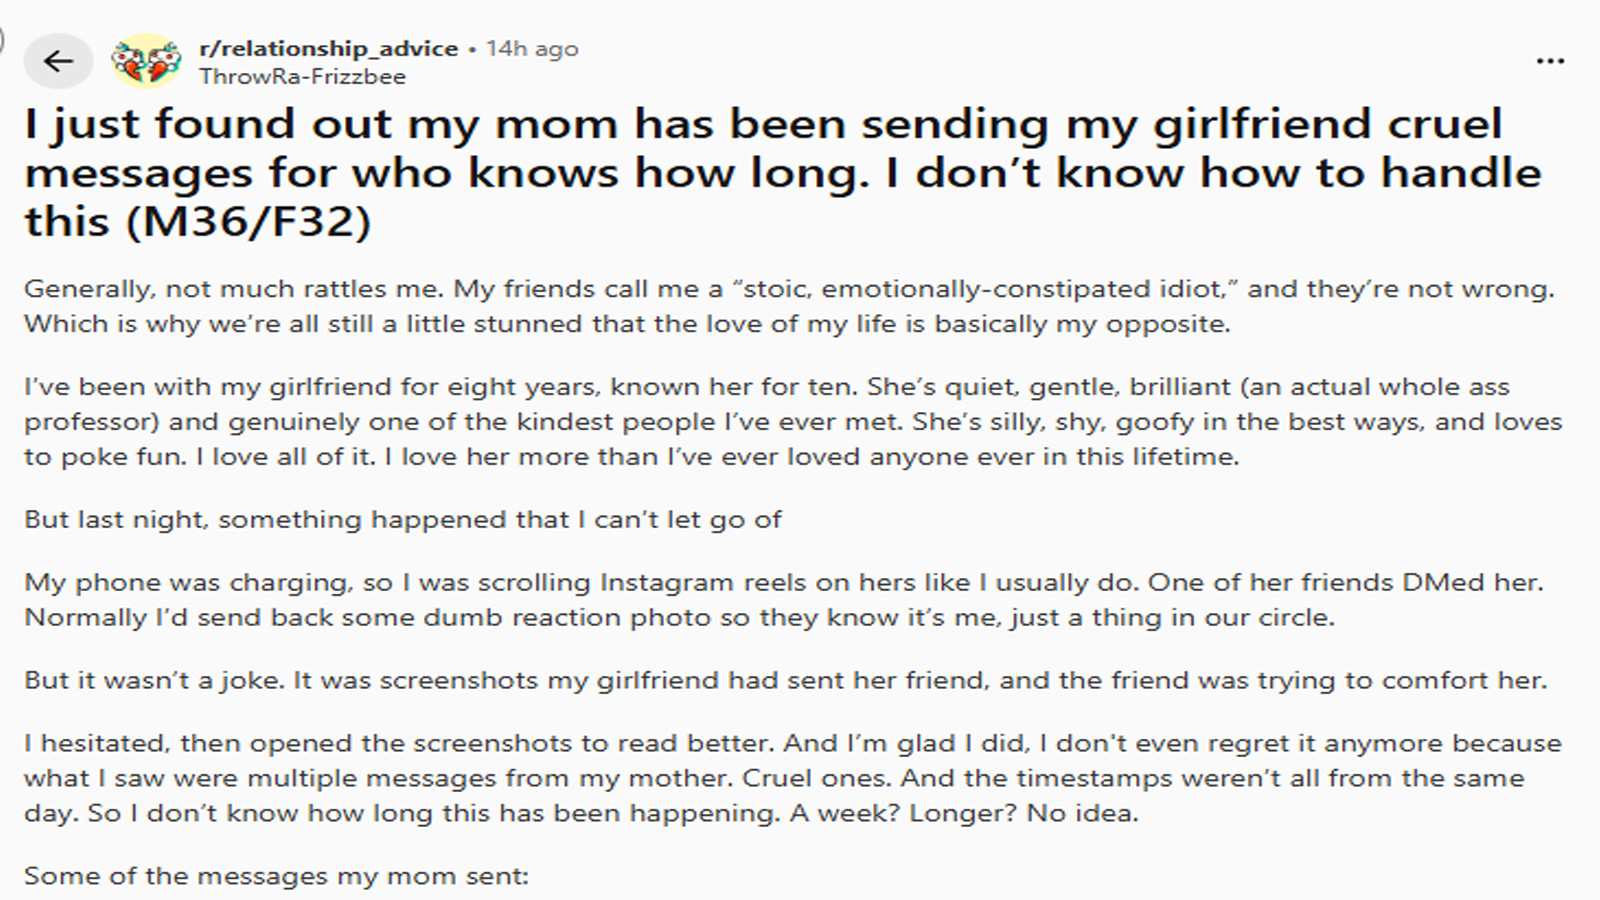The image size is (1600, 900).
Task: Open the r/relationship_advice subreddit link
Action: click(x=328, y=48)
